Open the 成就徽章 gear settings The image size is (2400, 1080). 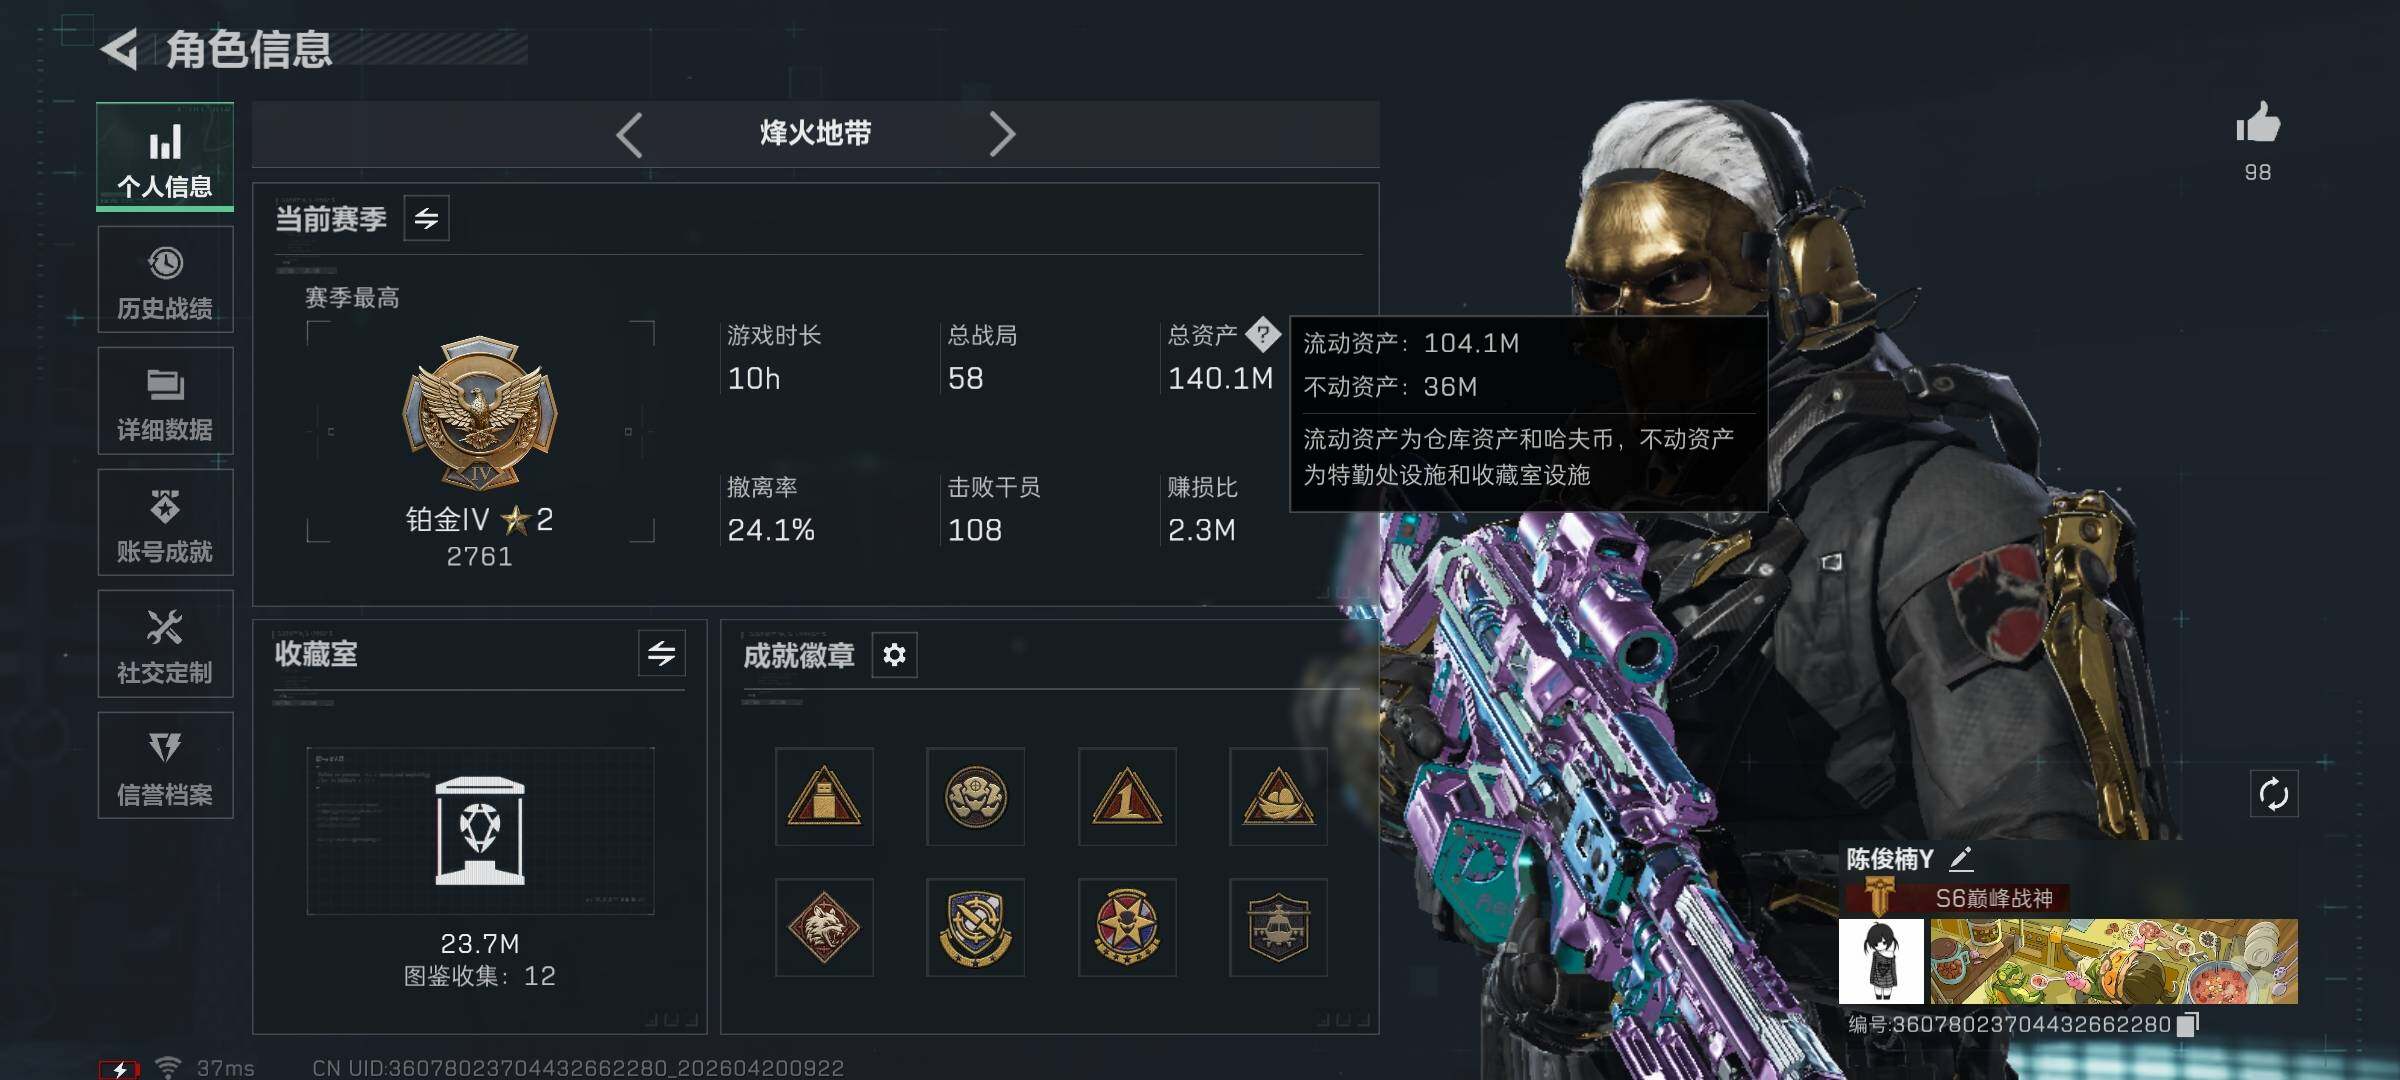[x=894, y=655]
